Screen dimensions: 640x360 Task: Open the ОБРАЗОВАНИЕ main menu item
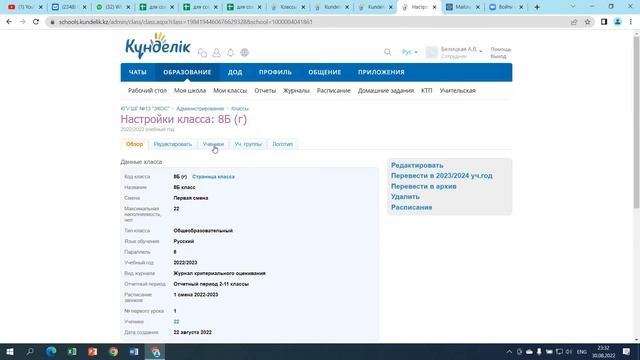187,72
